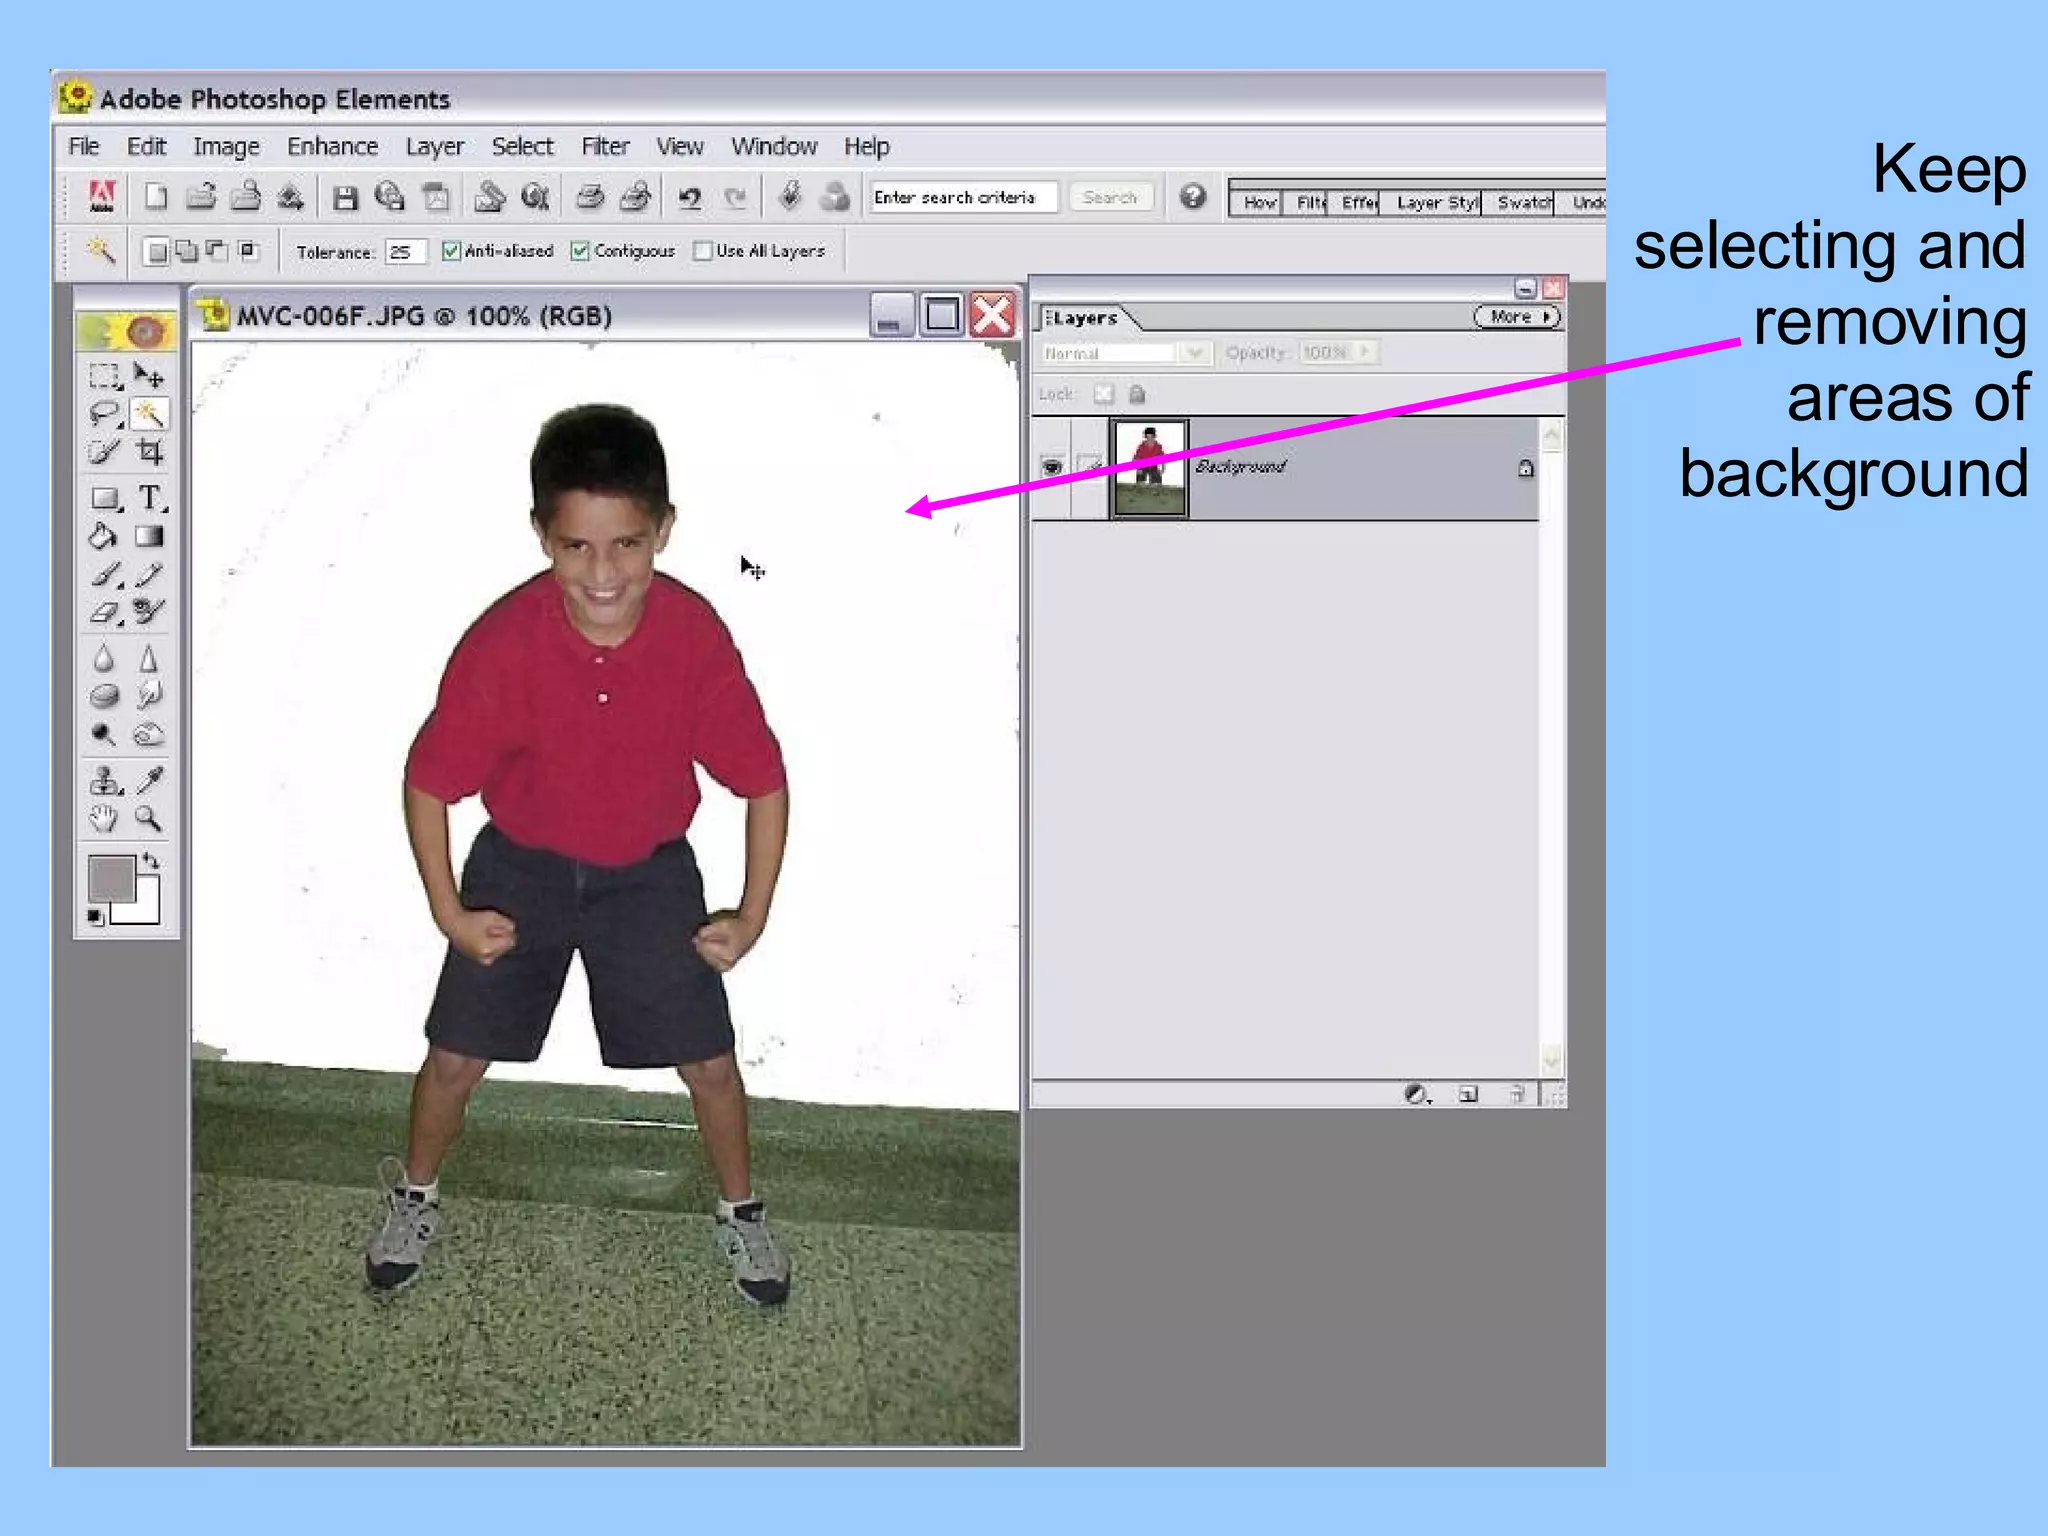Toggle Background layer eye visibility
The image size is (2048, 1536).
pos(1051,467)
